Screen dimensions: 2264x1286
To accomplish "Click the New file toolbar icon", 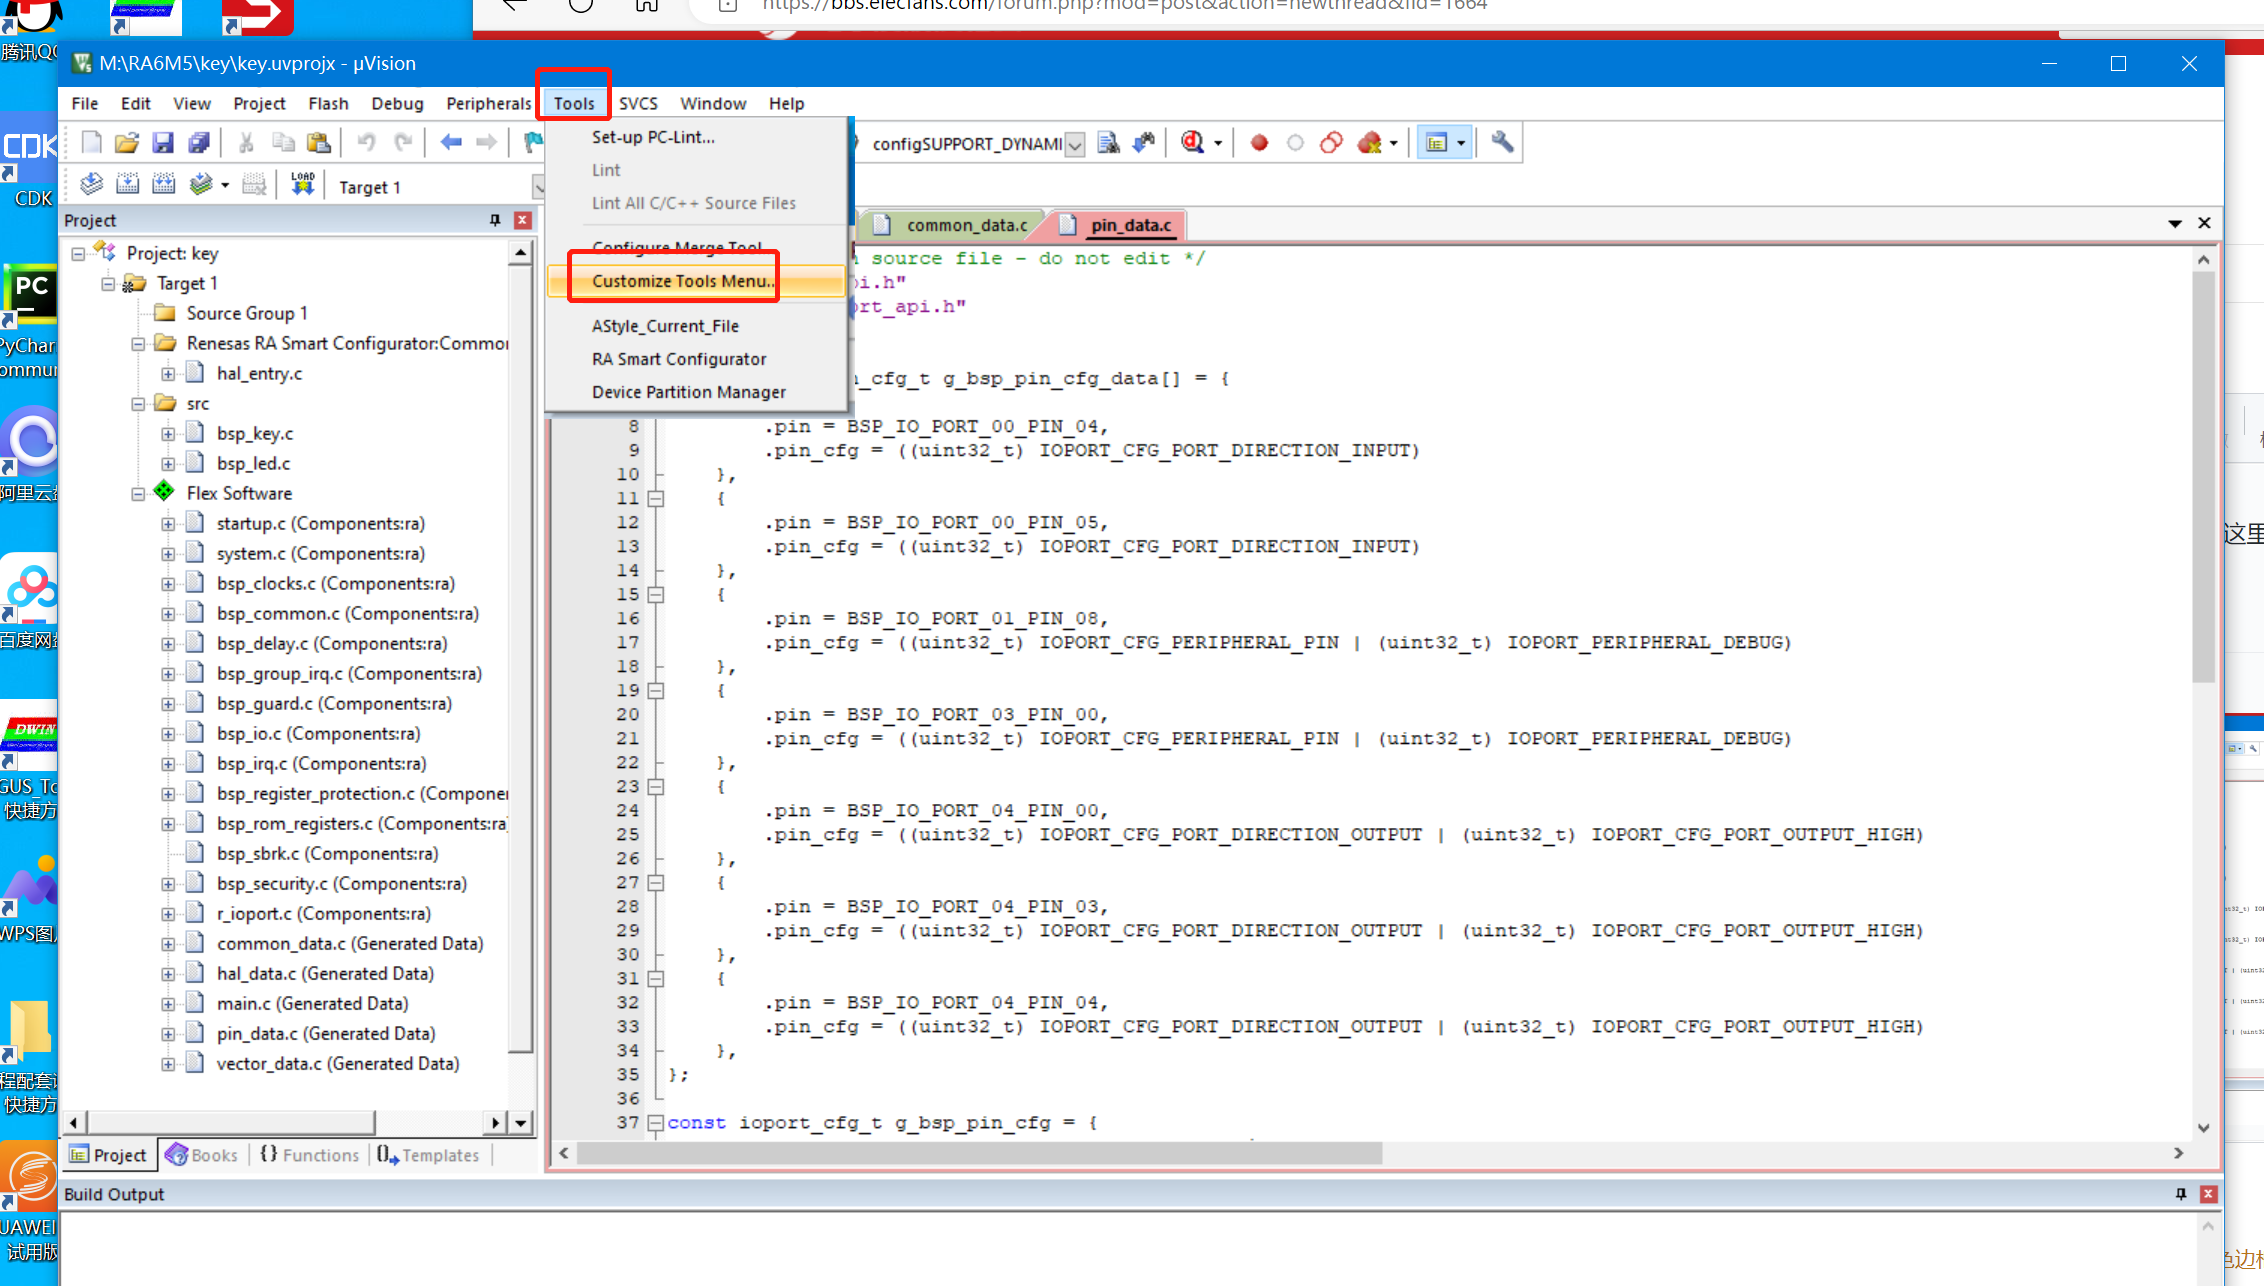I will 91,143.
